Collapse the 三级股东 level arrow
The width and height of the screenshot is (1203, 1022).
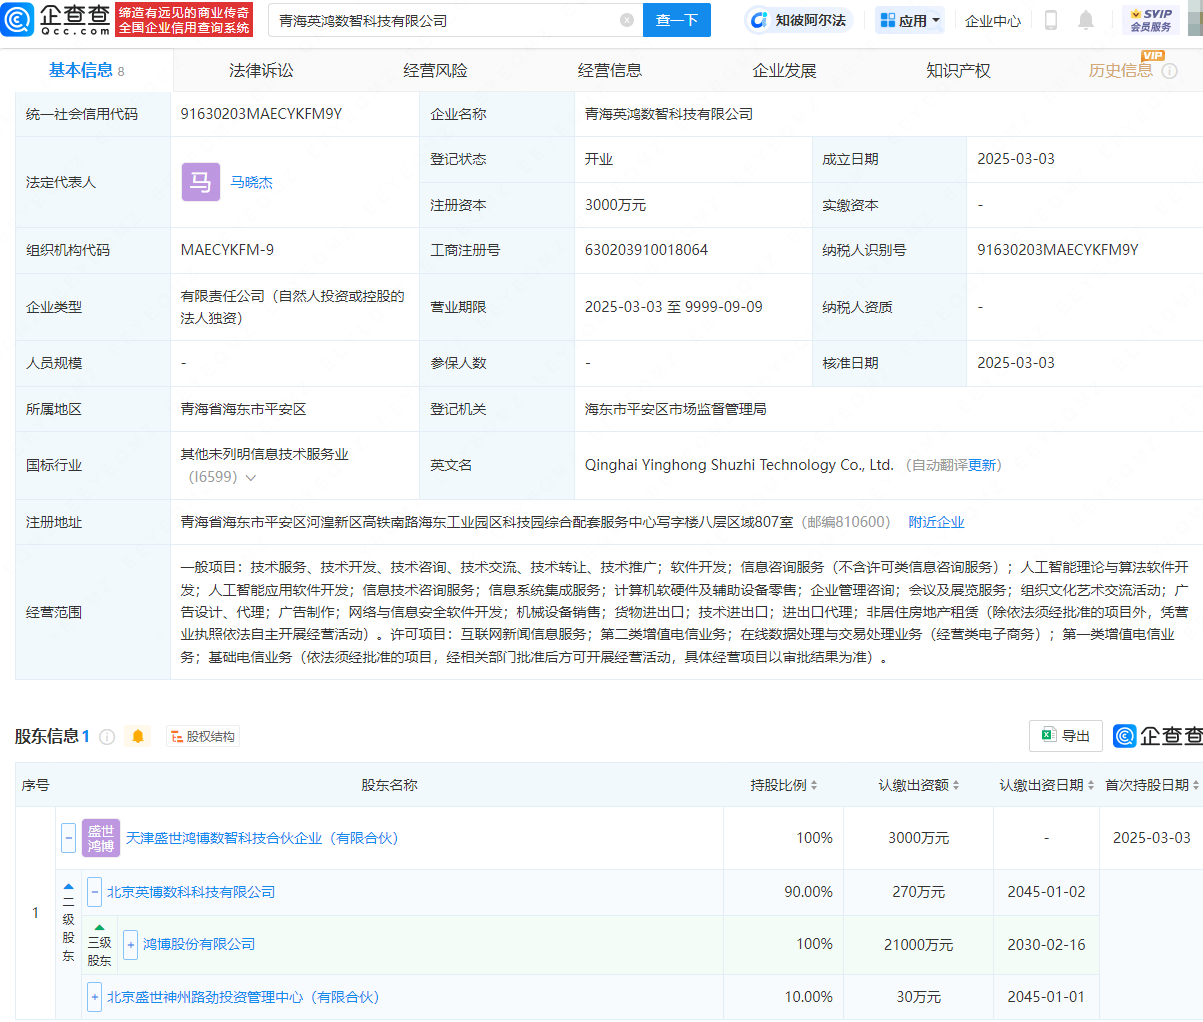(x=99, y=927)
